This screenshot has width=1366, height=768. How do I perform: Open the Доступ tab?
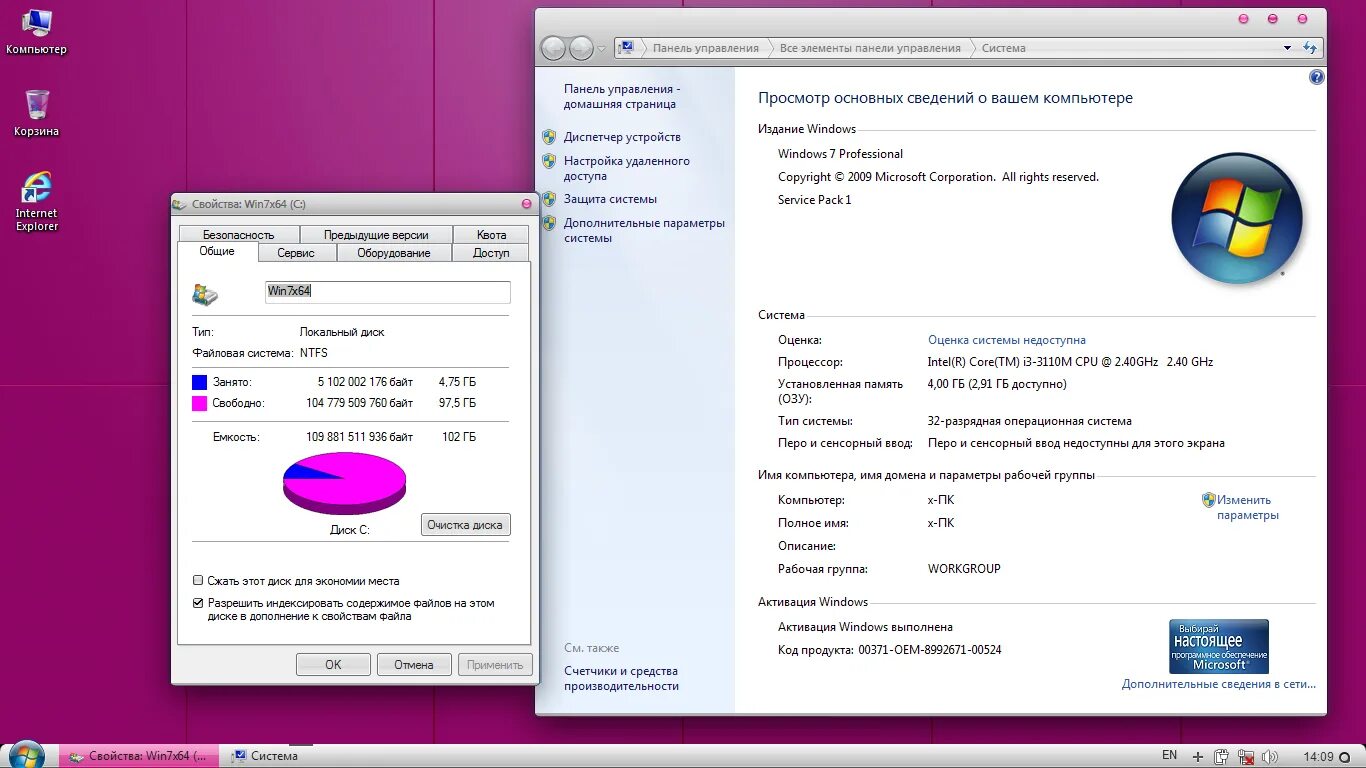click(491, 253)
